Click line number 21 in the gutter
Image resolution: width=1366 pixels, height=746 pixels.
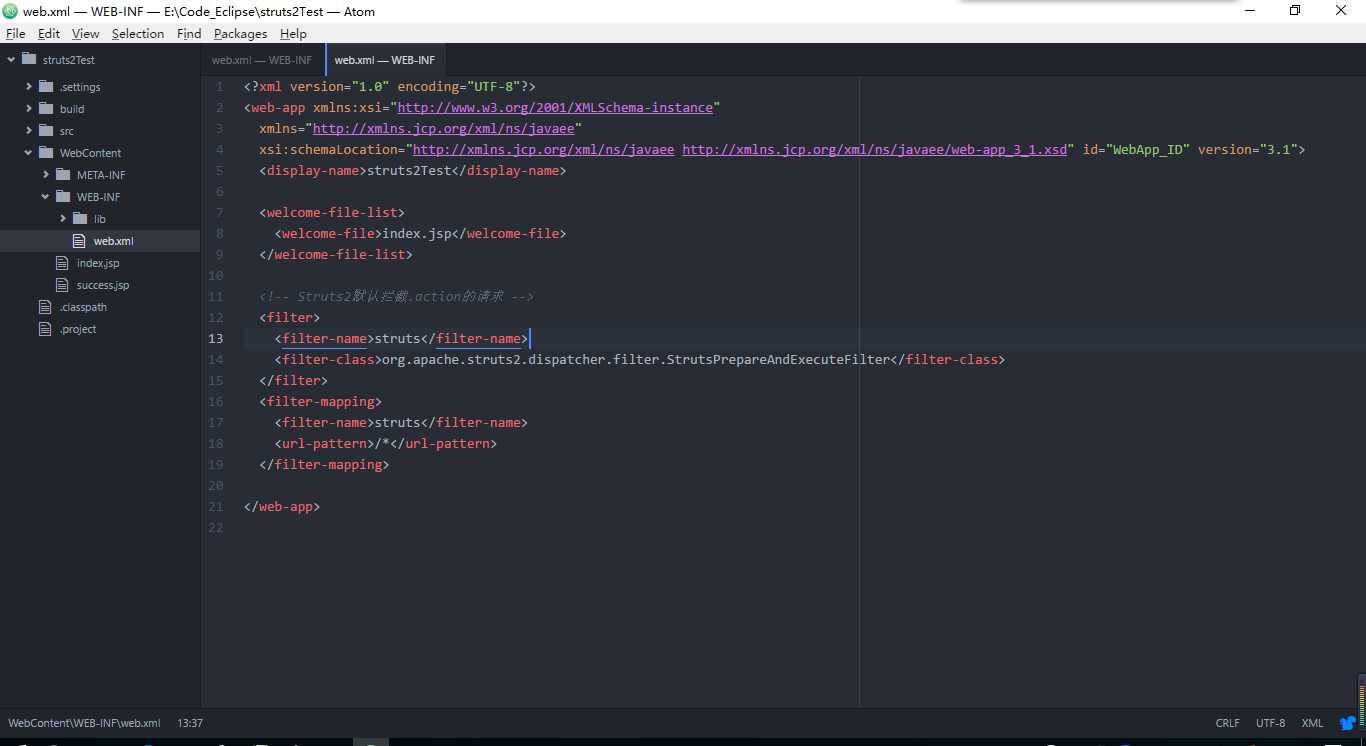pos(216,506)
